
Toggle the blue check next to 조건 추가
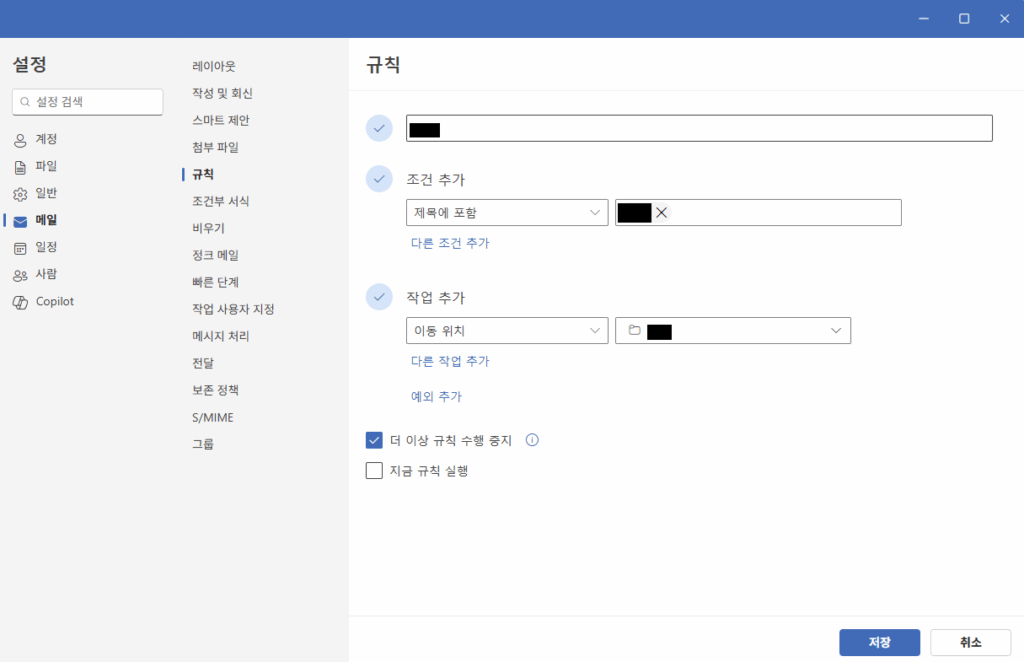[379, 179]
